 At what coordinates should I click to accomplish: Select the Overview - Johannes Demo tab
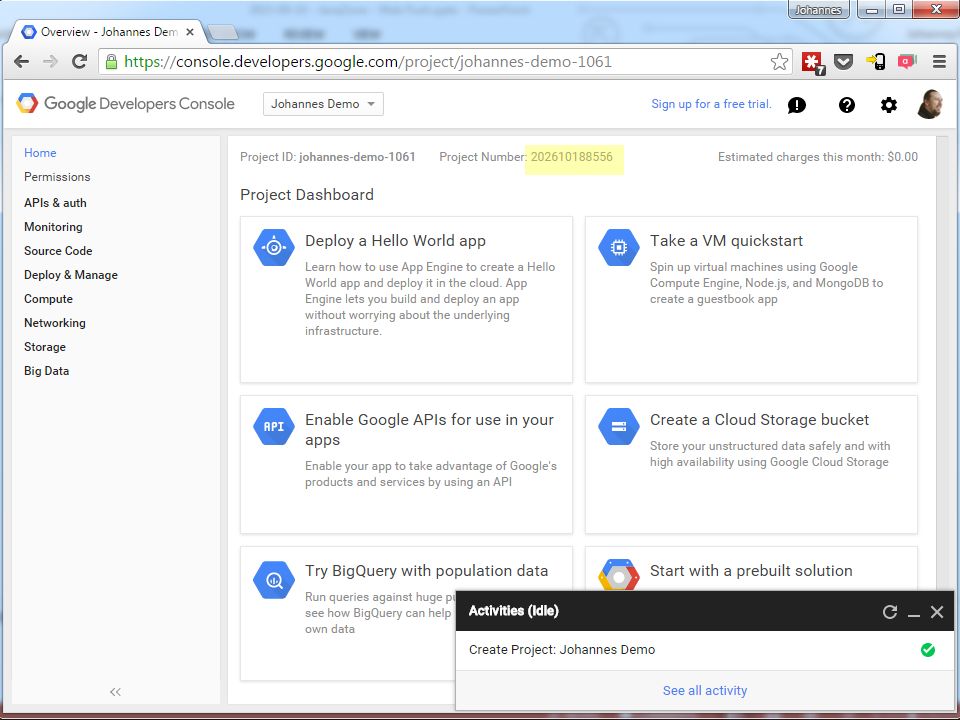pyautogui.click(x=108, y=32)
